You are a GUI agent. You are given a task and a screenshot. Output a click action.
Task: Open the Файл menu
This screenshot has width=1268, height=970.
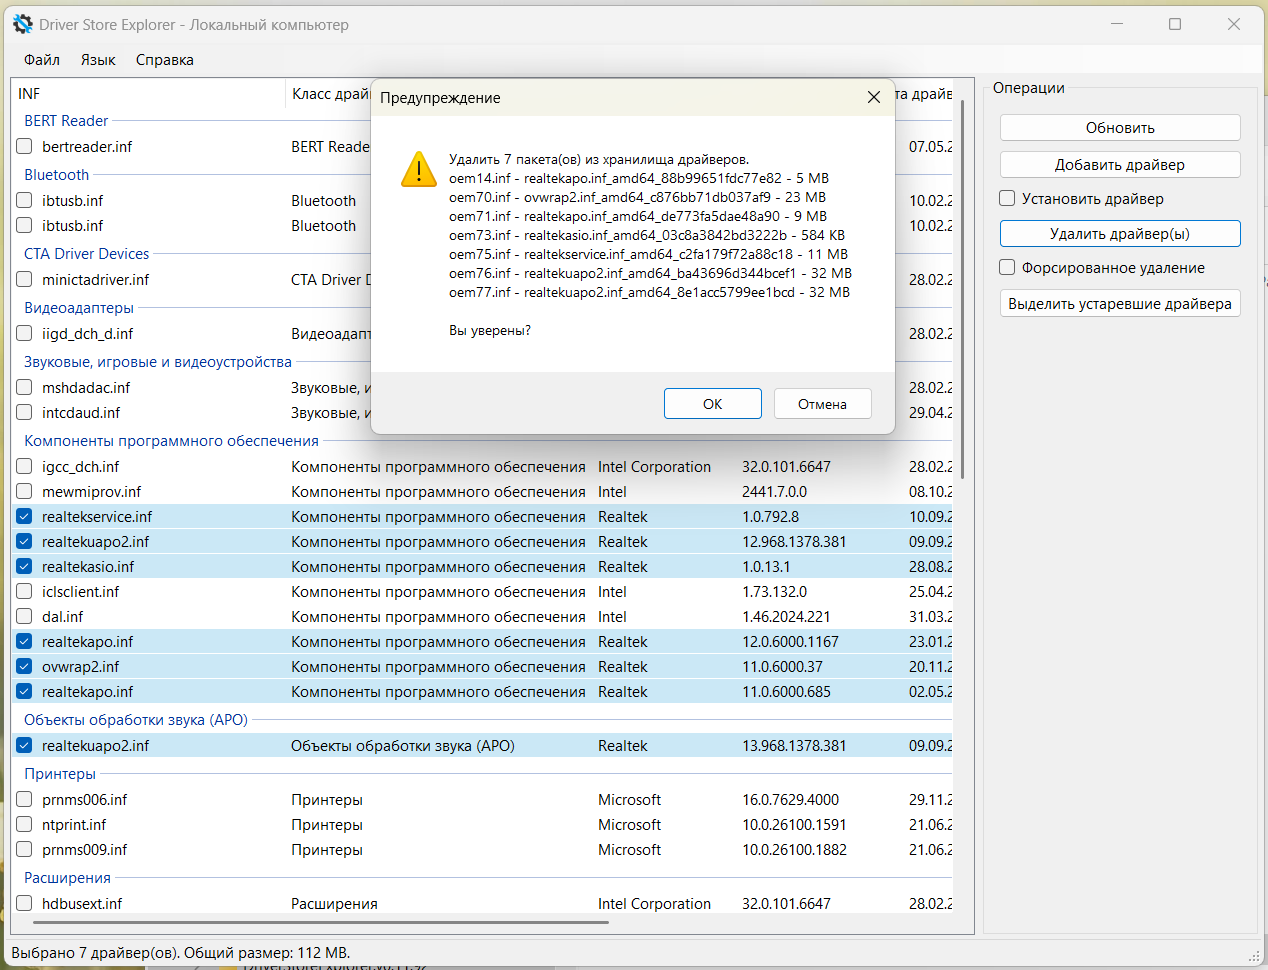(x=42, y=60)
